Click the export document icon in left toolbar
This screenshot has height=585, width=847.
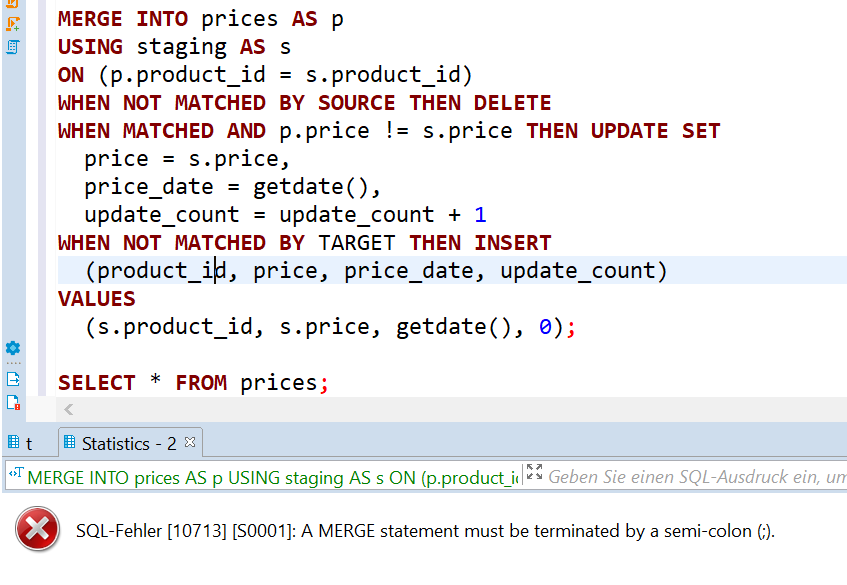[x=13, y=378]
